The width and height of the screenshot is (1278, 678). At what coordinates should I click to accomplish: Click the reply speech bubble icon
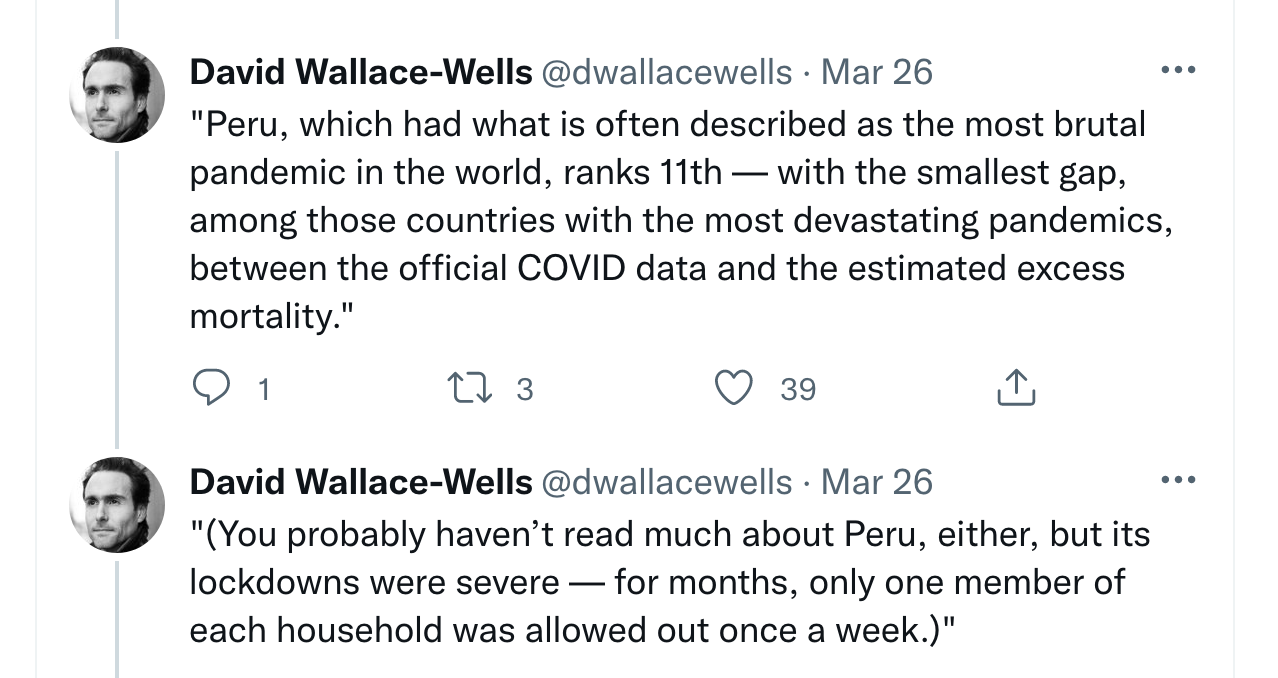[211, 388]
